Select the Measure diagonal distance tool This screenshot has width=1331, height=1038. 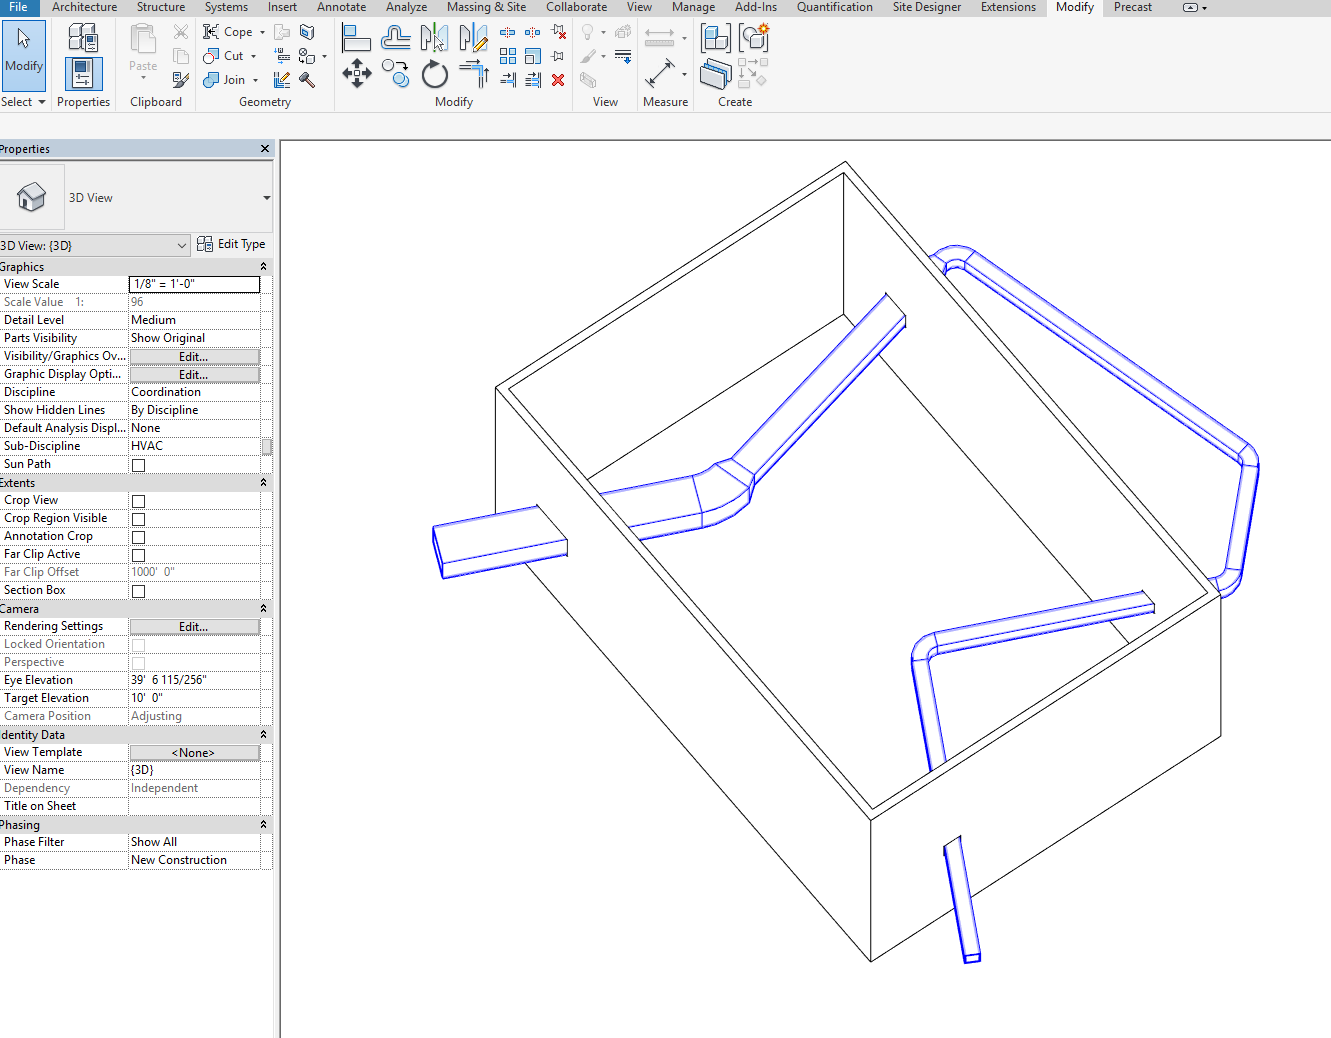(660, 73)
